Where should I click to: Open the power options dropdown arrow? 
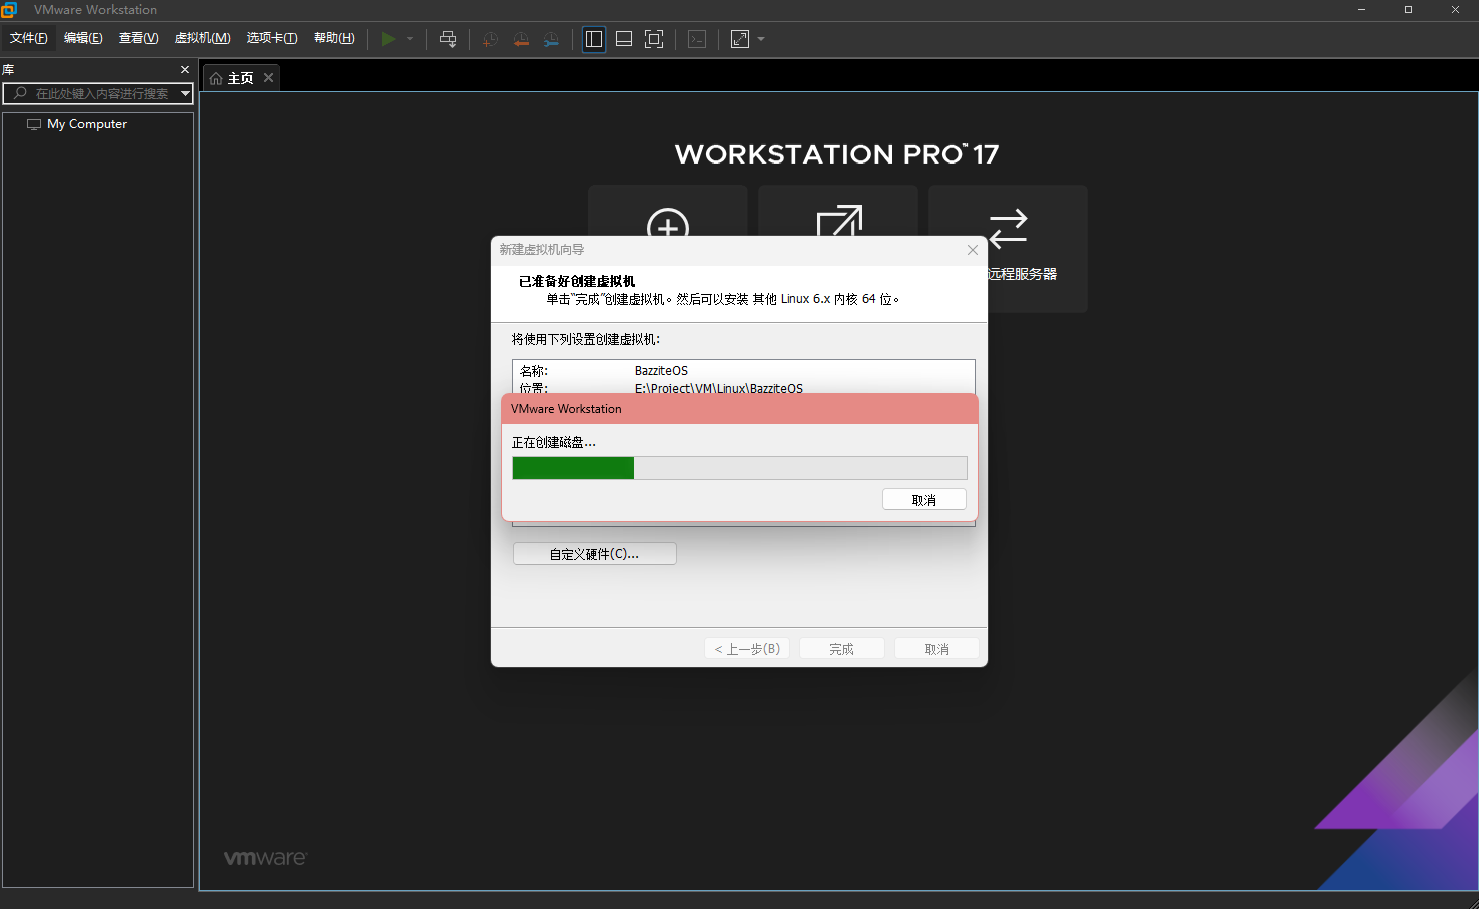pyautogui.click(x=408, y=39)
